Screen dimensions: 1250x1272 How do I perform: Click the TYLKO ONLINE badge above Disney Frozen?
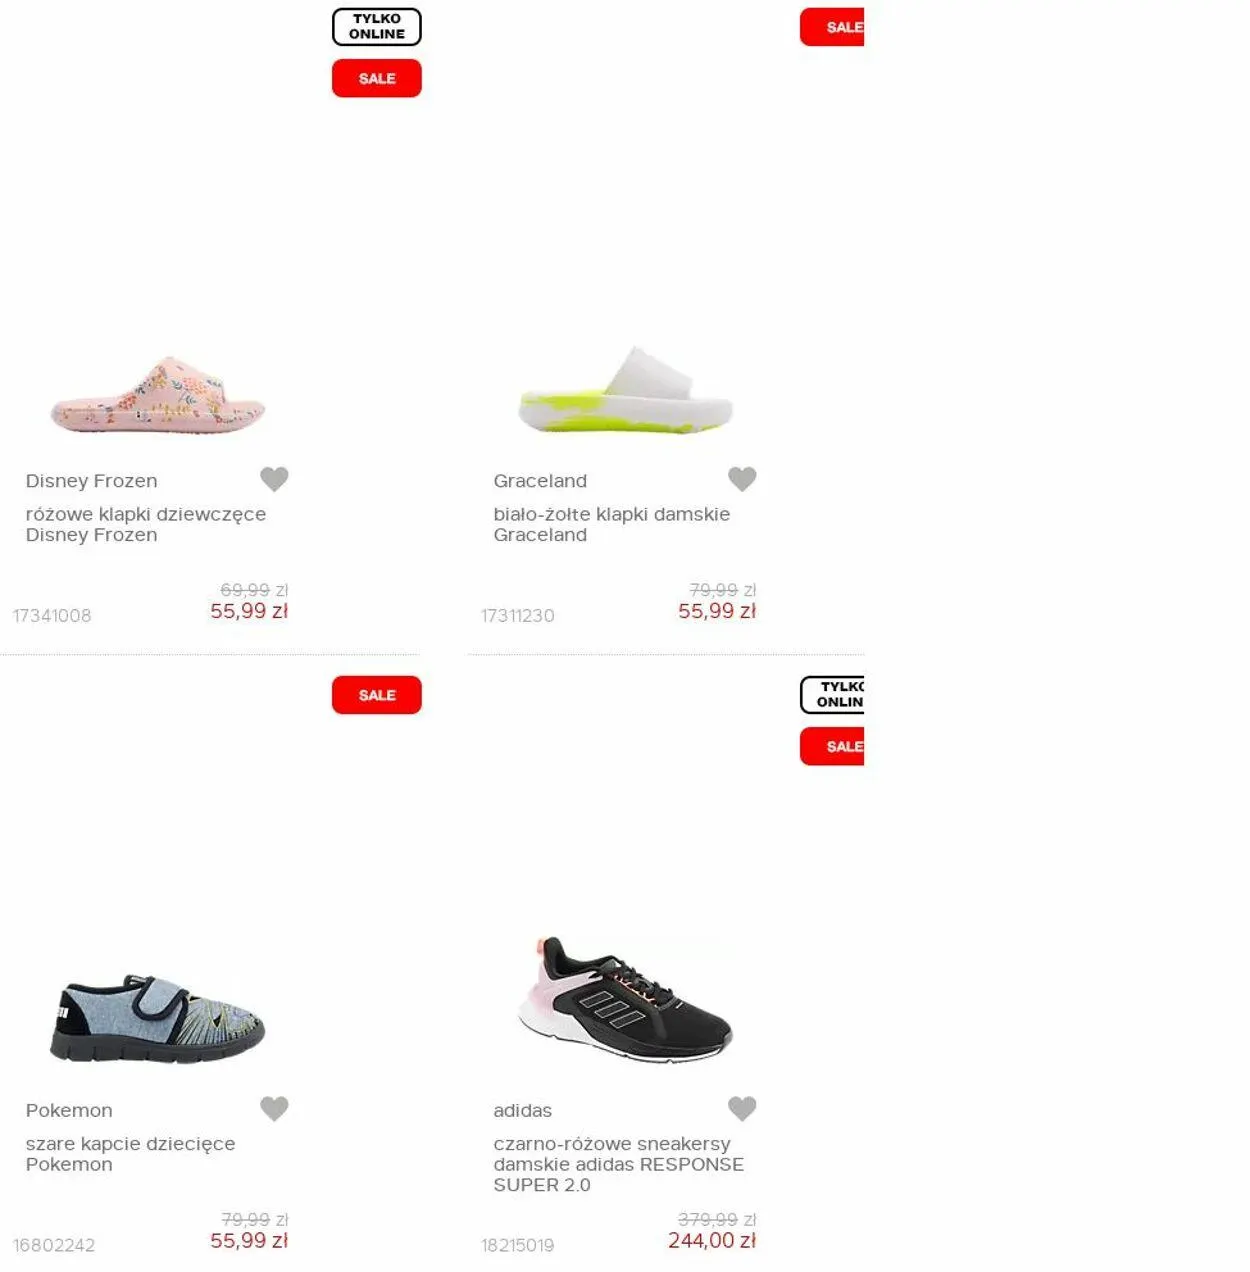tap(377, 27)
